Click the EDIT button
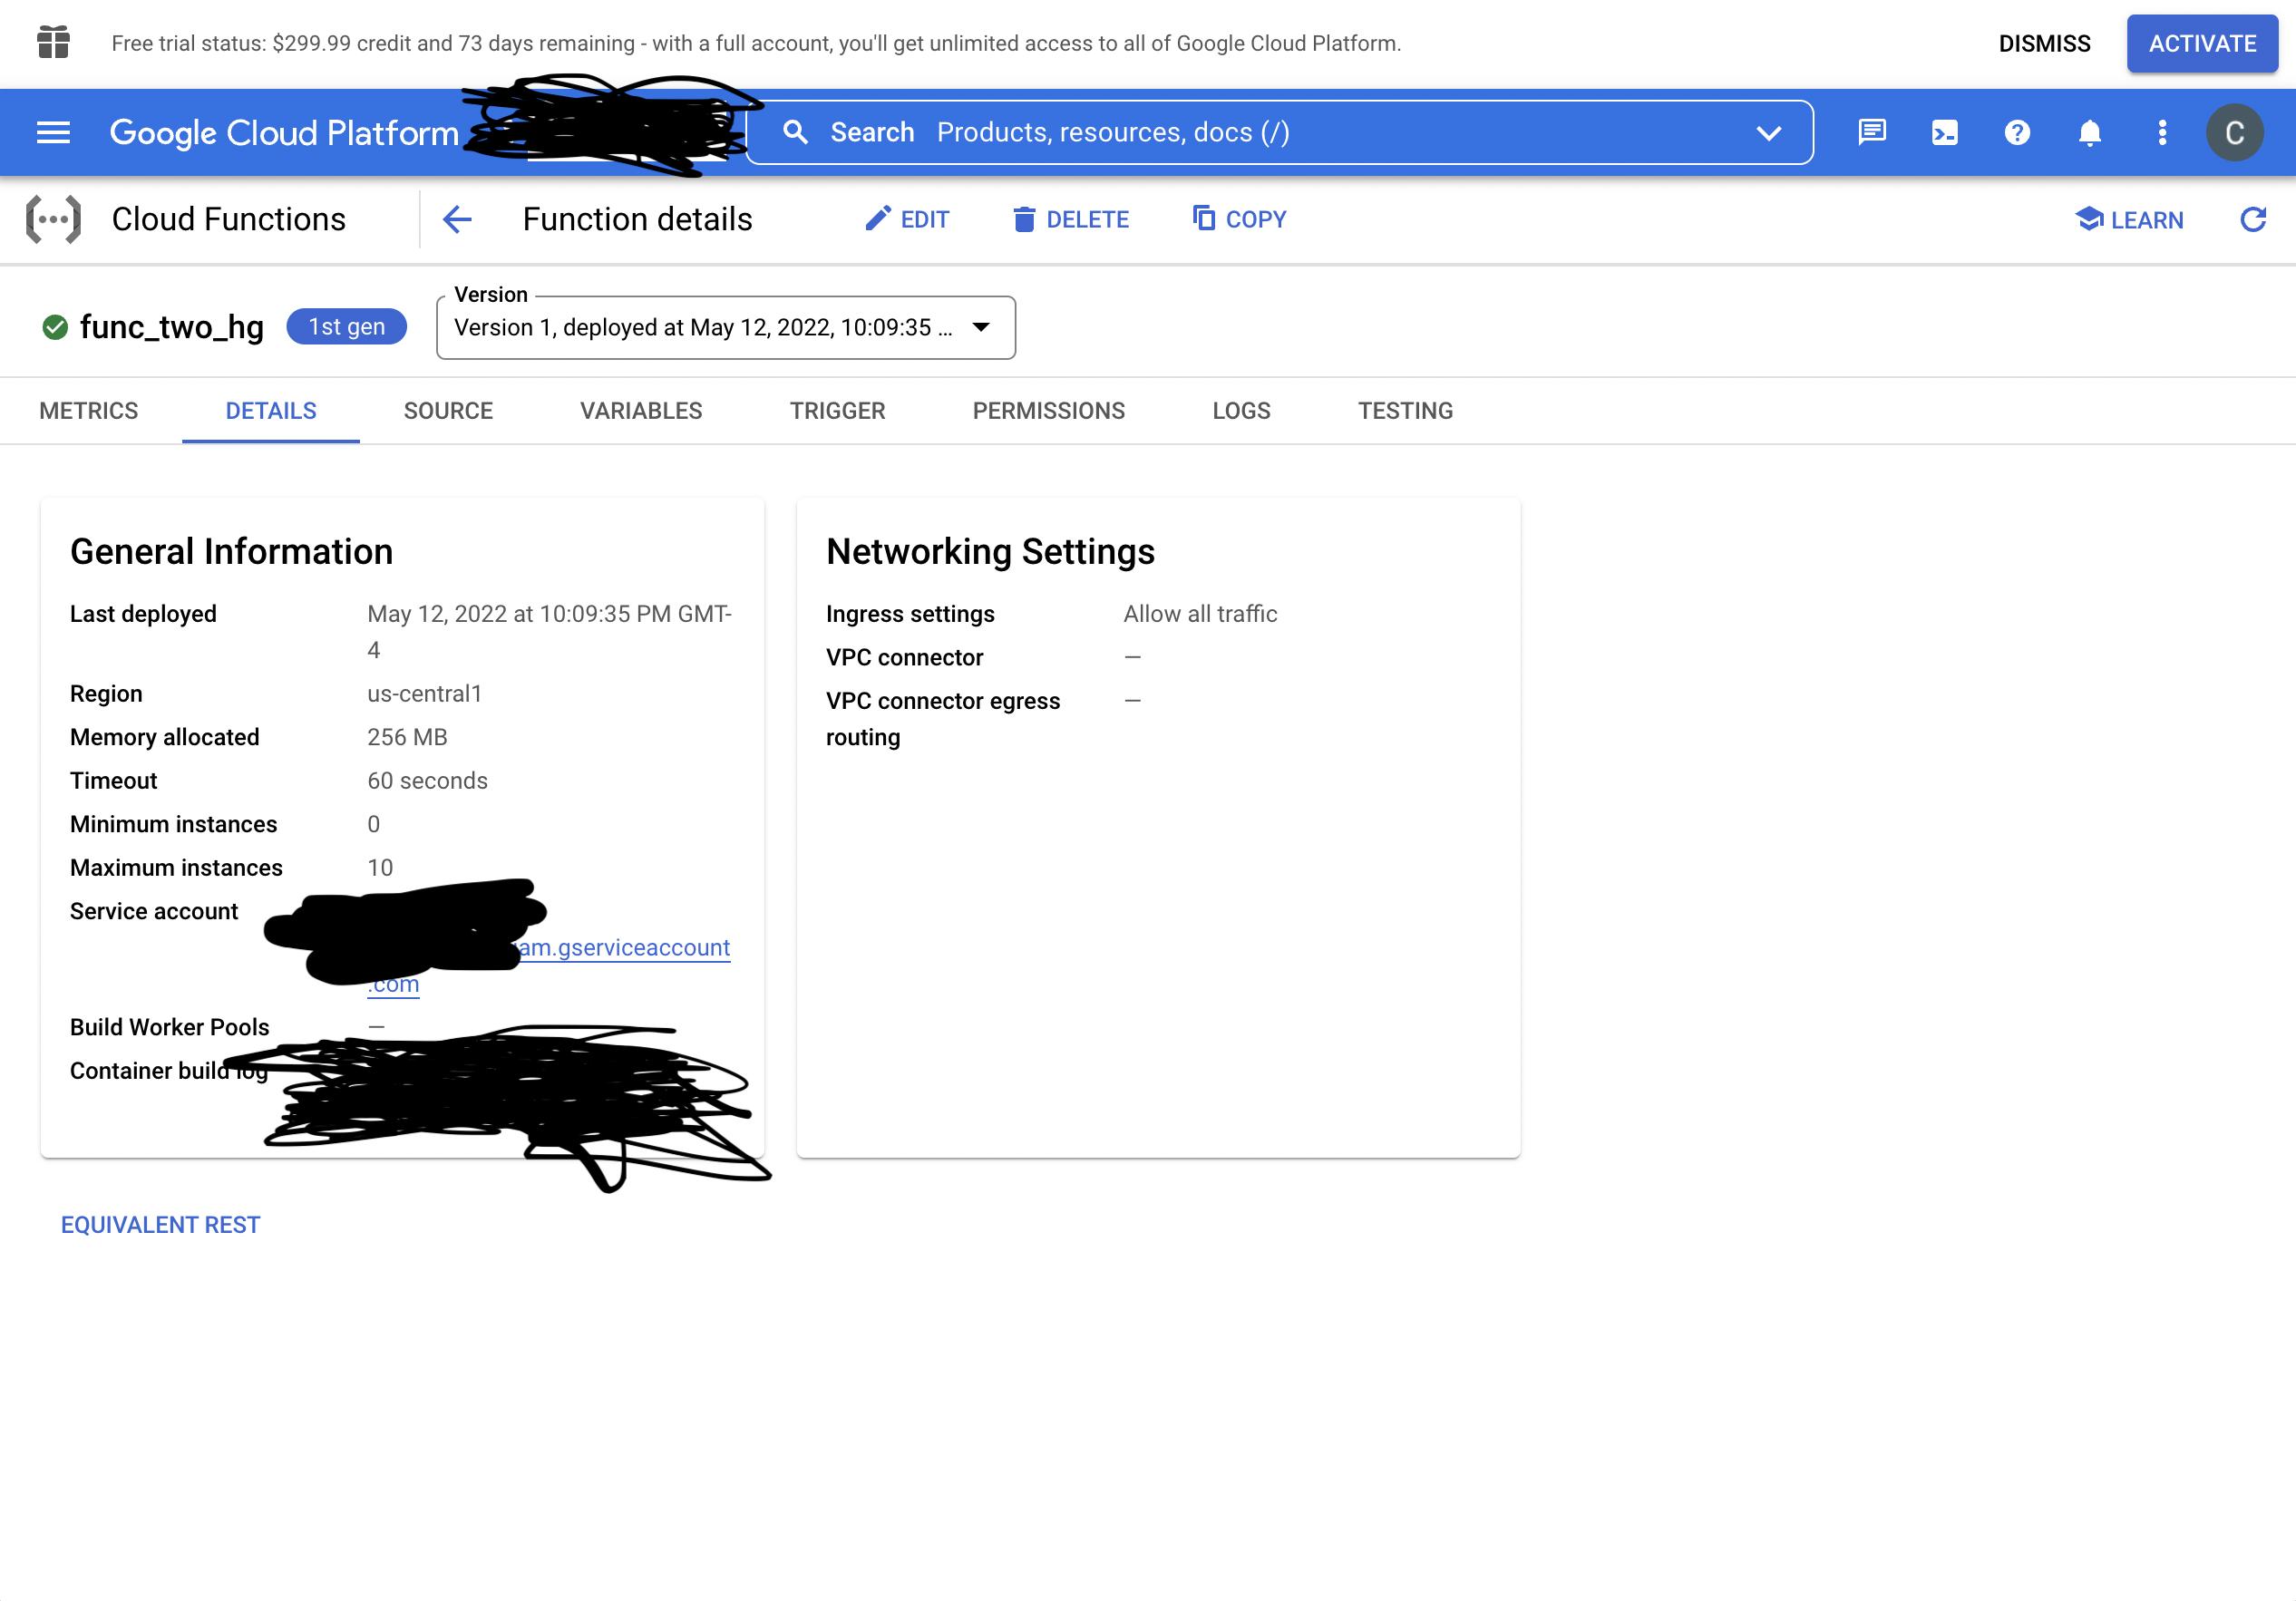 [907, 220]
